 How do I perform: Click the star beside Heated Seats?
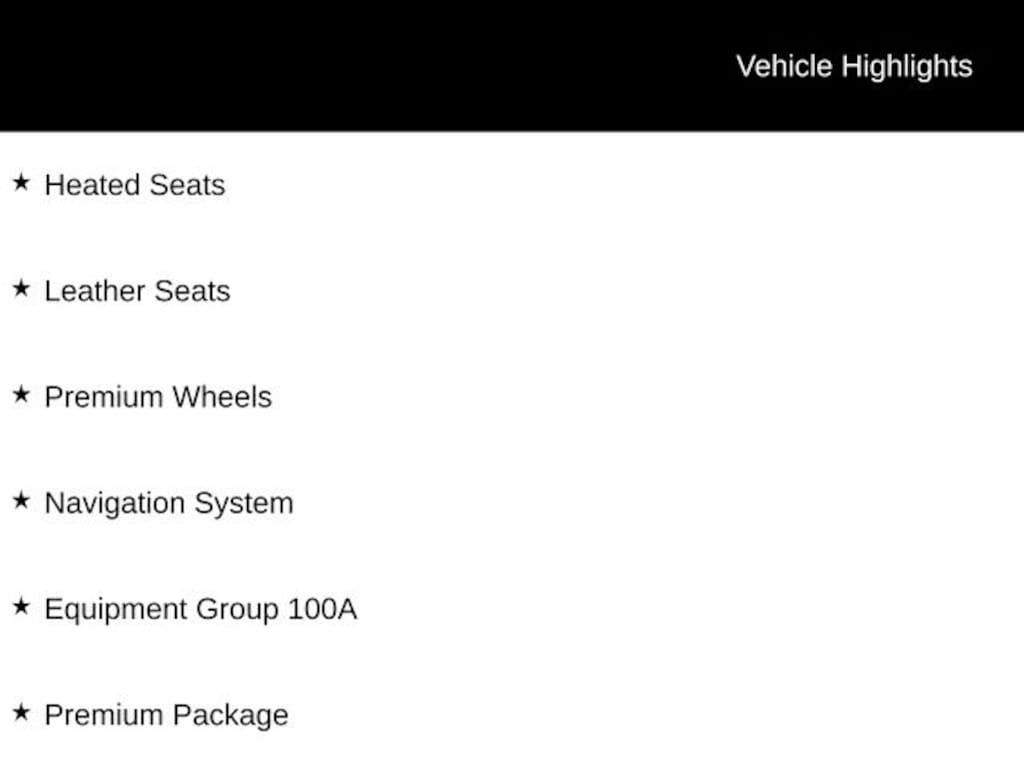(21, 183)
